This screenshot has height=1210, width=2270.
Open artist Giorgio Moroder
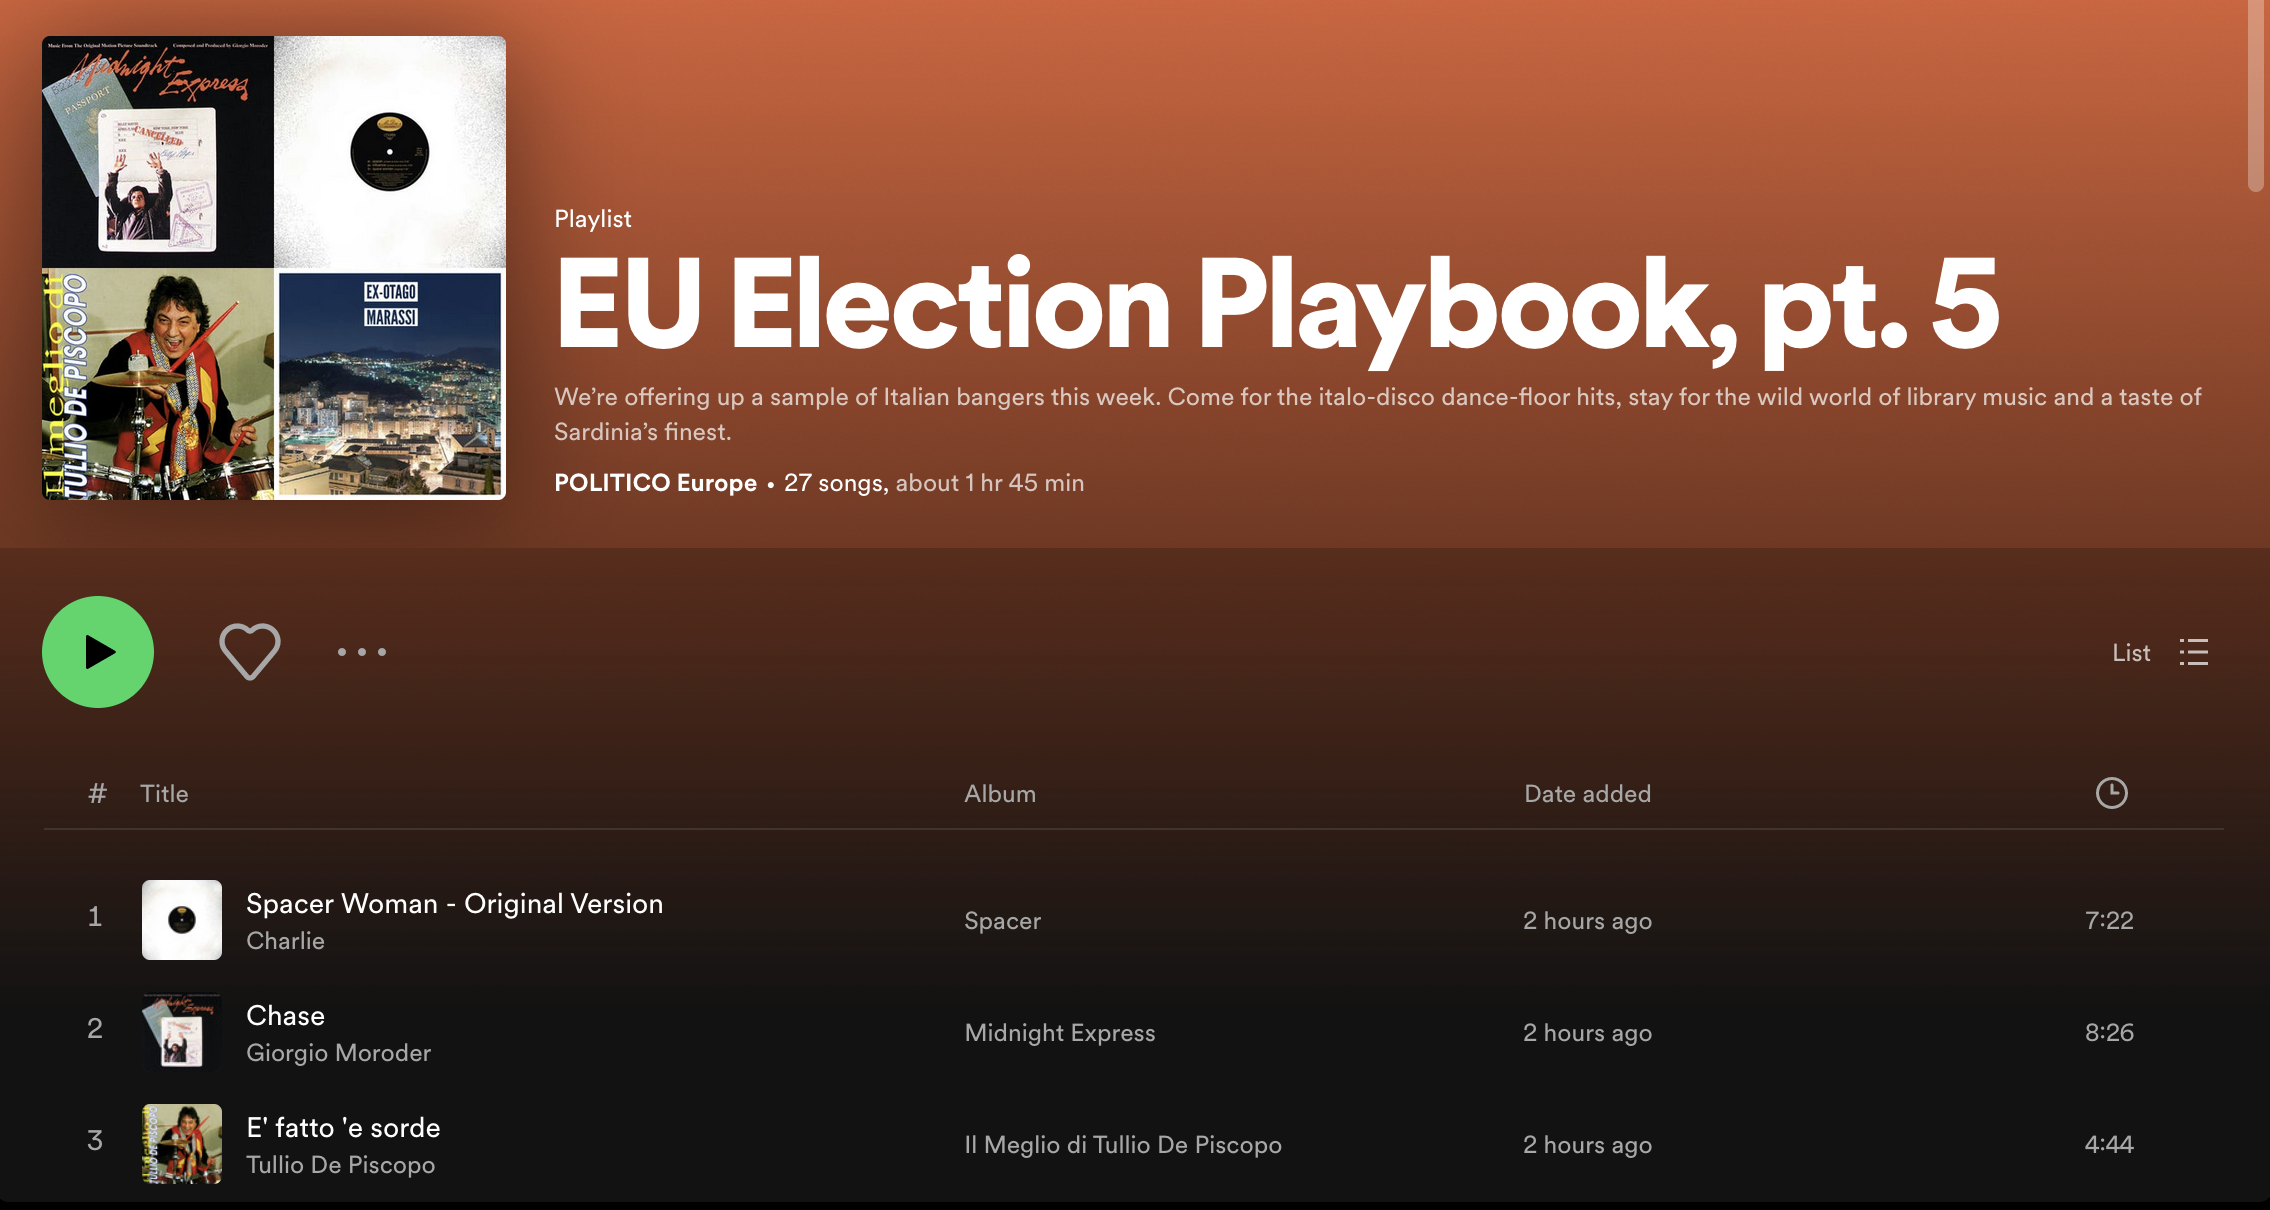[x=338, y=1053]
